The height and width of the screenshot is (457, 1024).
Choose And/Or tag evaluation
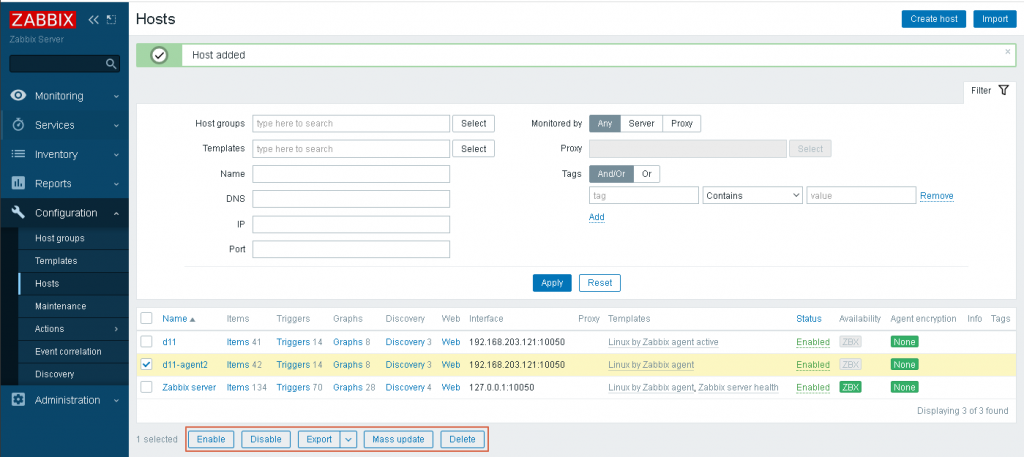pos(611,174)
